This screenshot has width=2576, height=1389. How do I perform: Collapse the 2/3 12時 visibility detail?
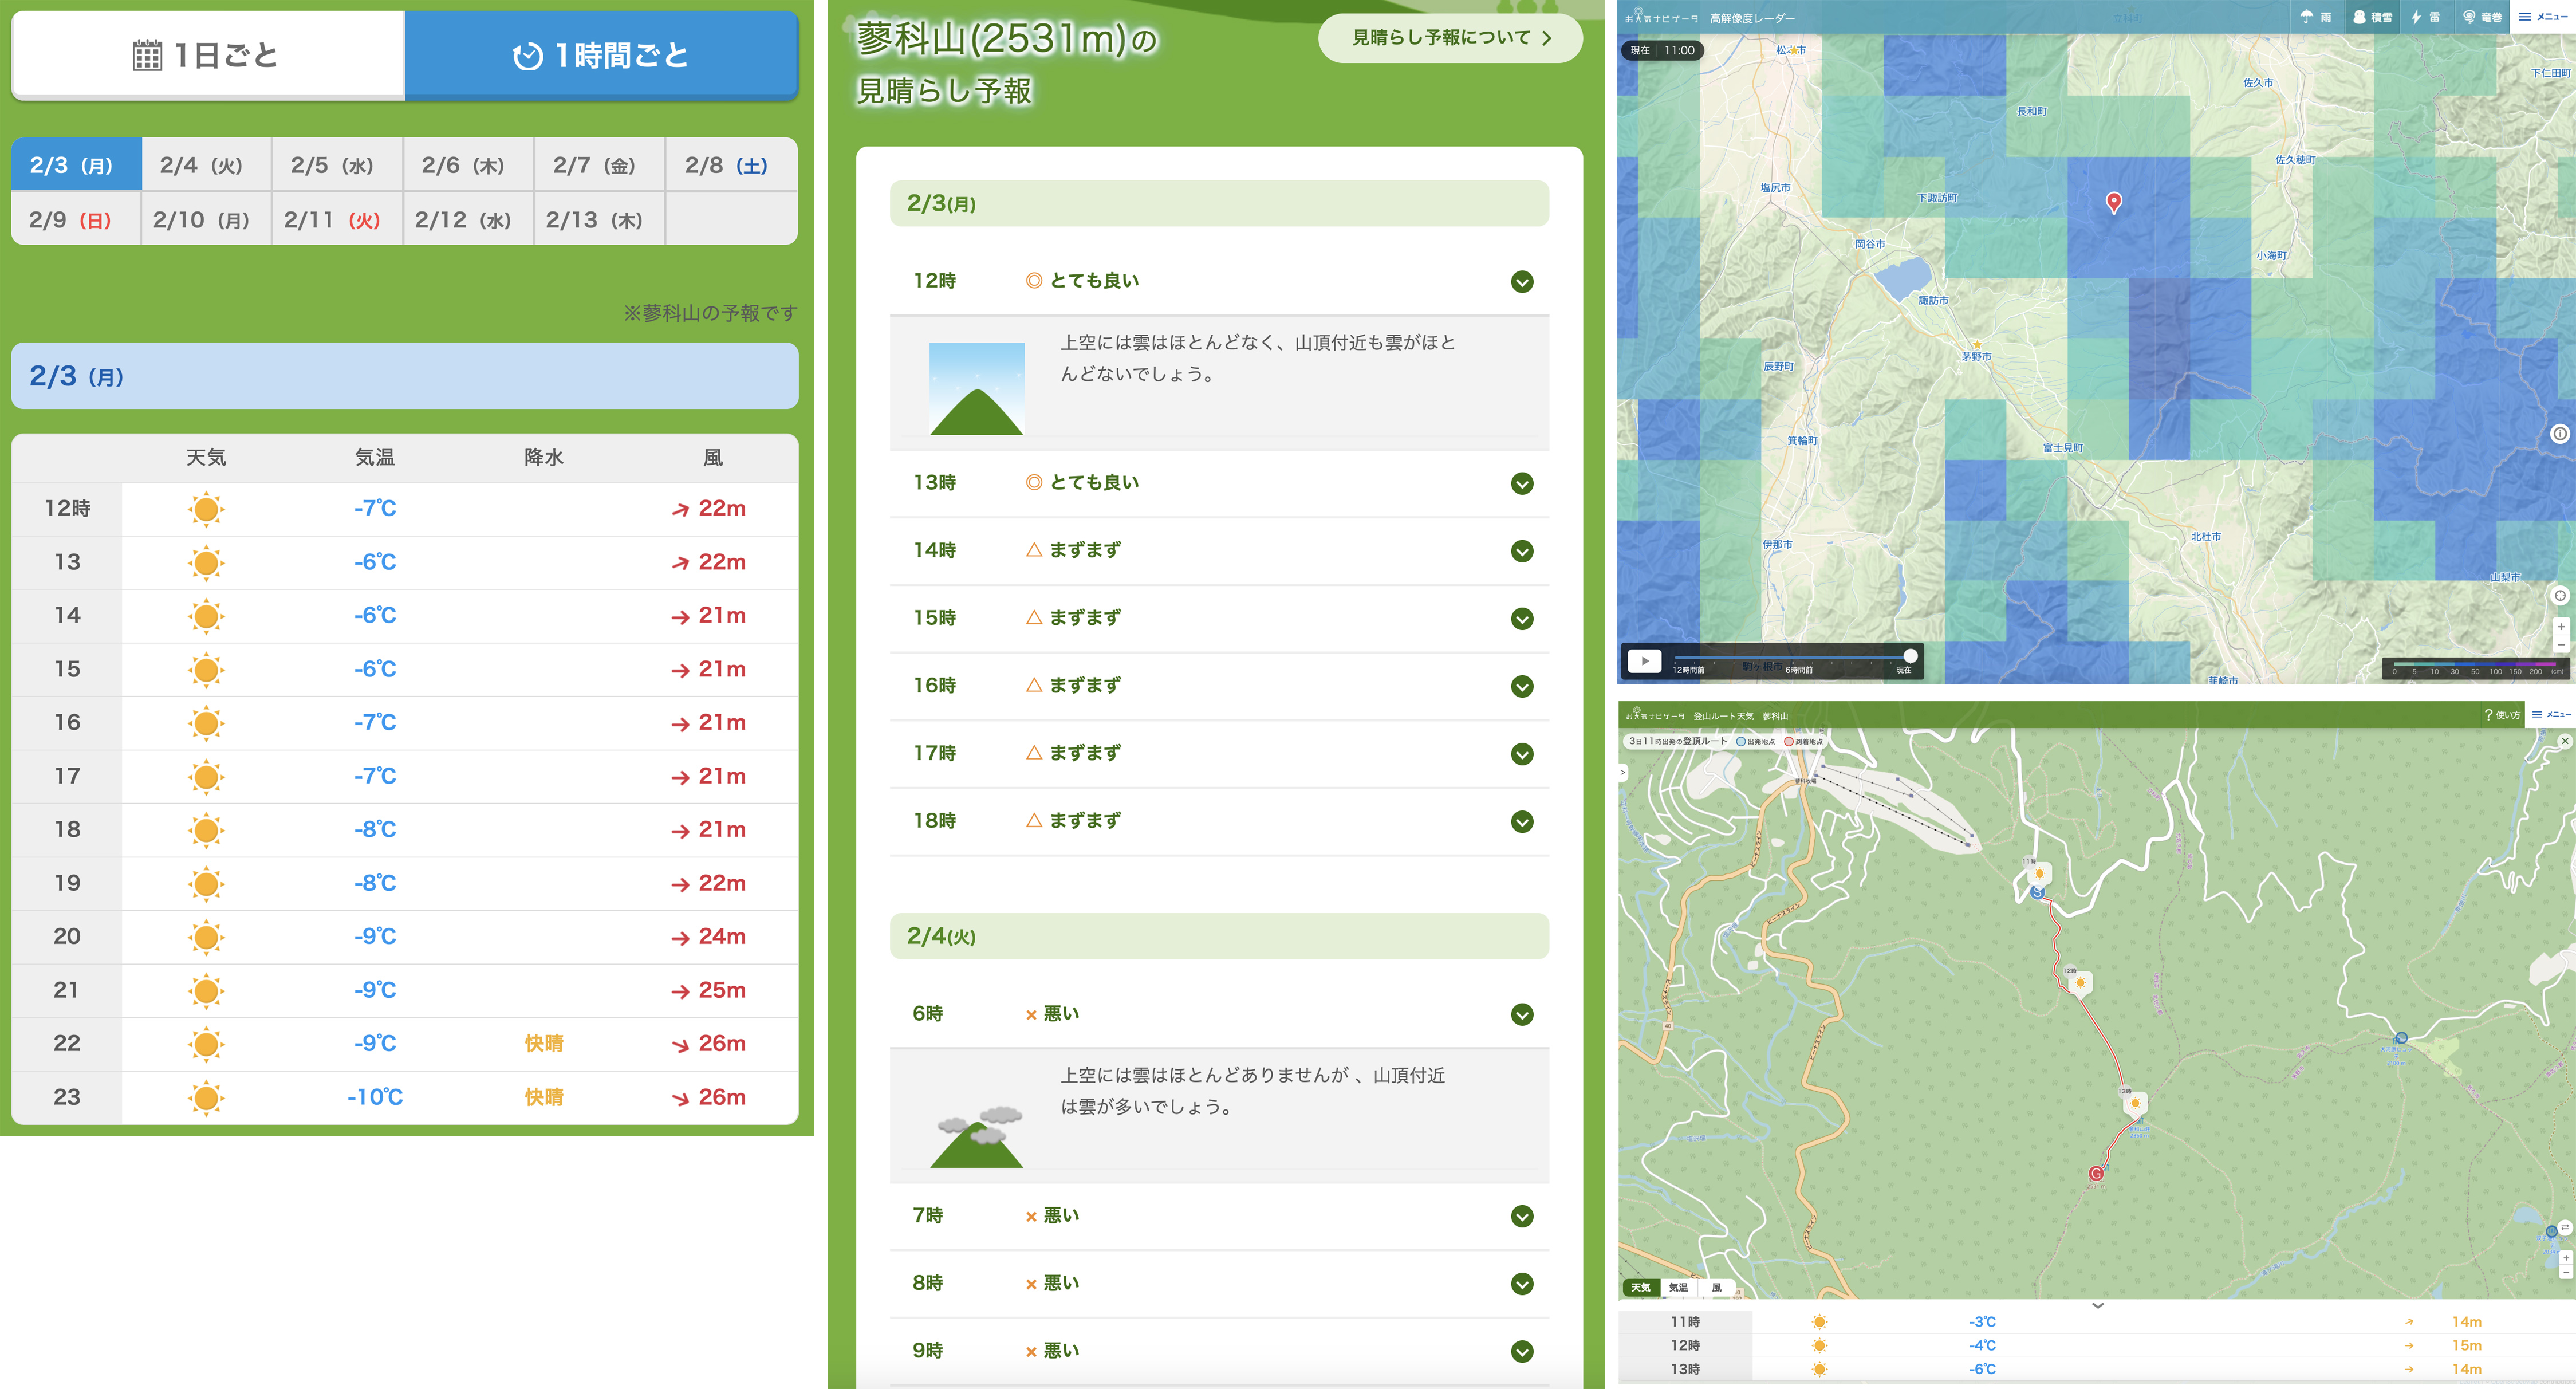(1521, 282)
